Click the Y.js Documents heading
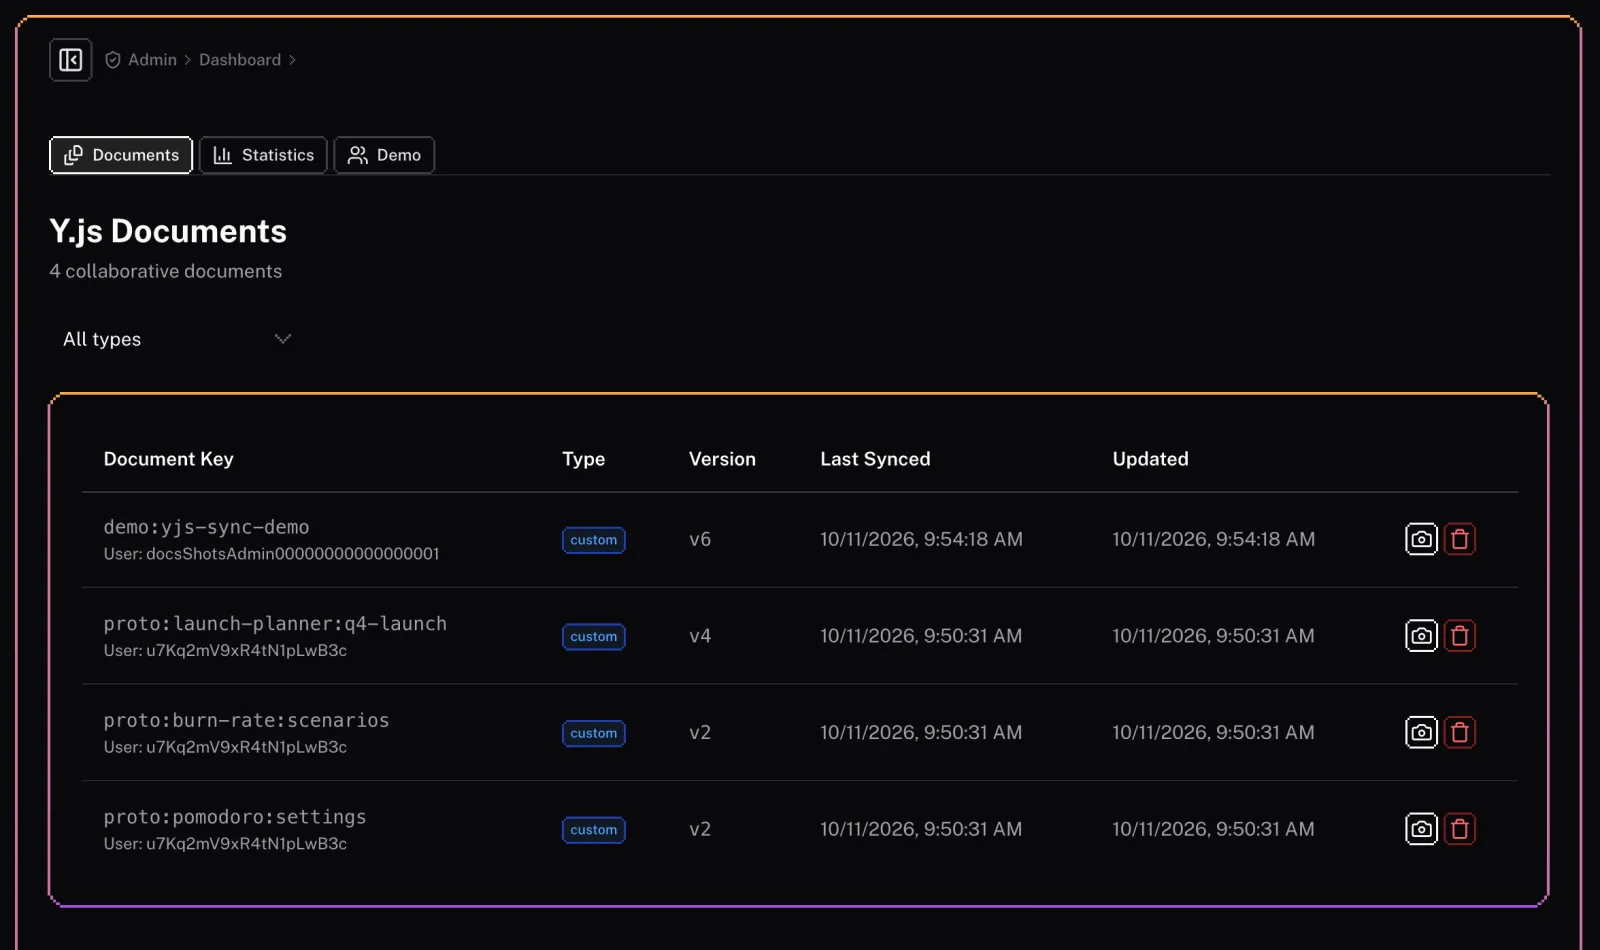Screen dimensions: 1600x950 pyautogui.click(x=168, y=231)
